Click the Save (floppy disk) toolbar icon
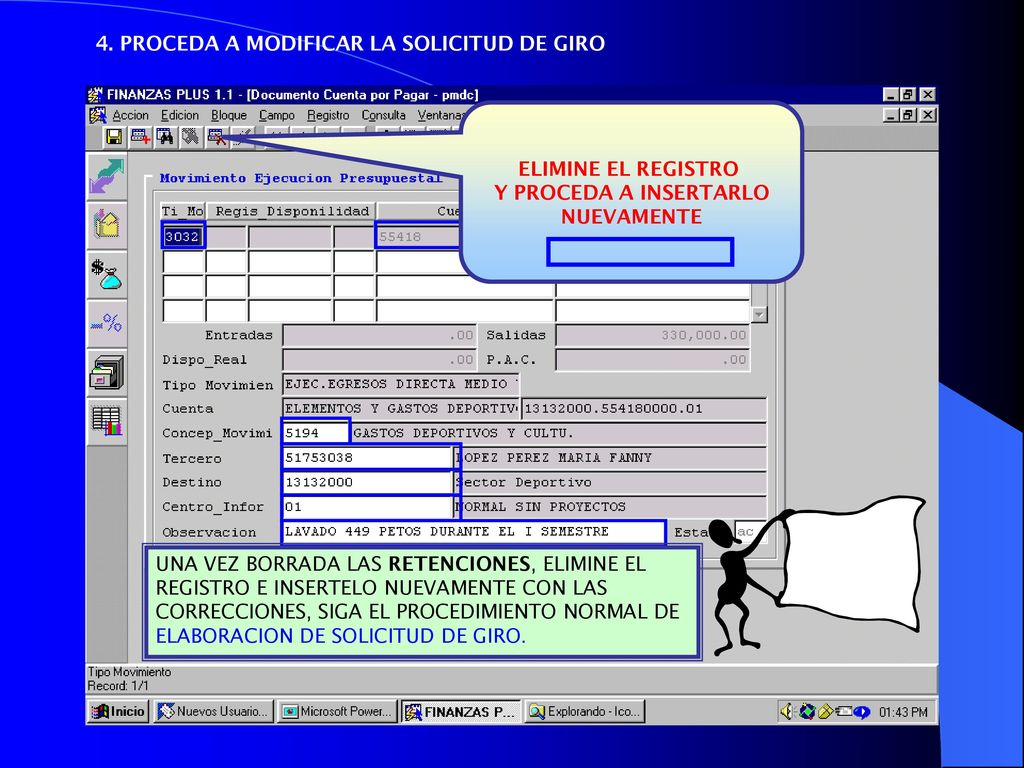This screenshot has width=1024, height=768. tap(114, 136)
